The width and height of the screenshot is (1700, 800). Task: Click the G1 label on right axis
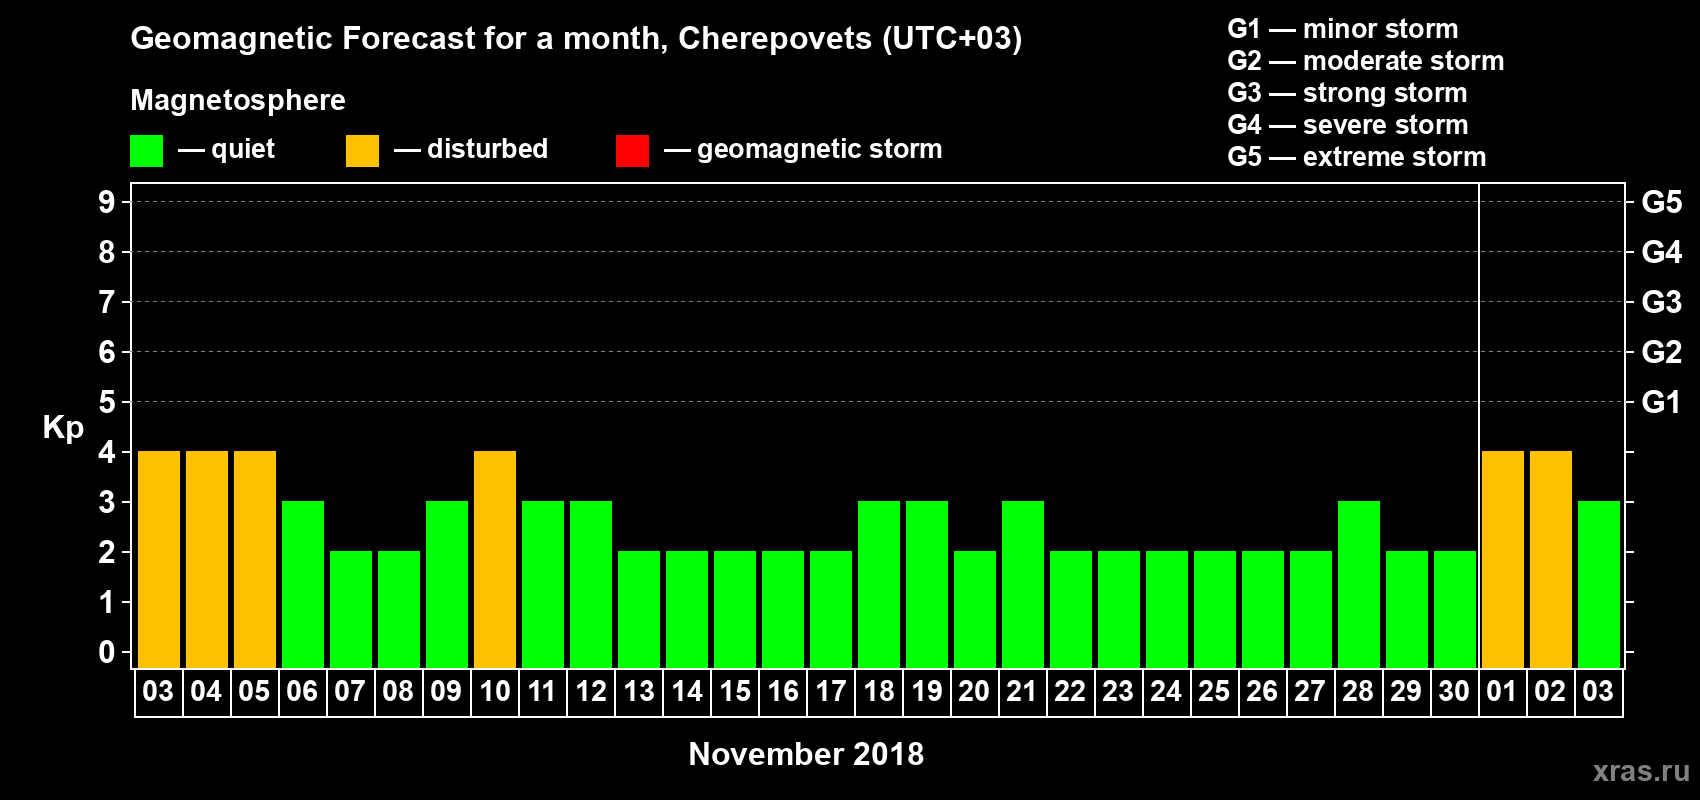pos(1661,402)
